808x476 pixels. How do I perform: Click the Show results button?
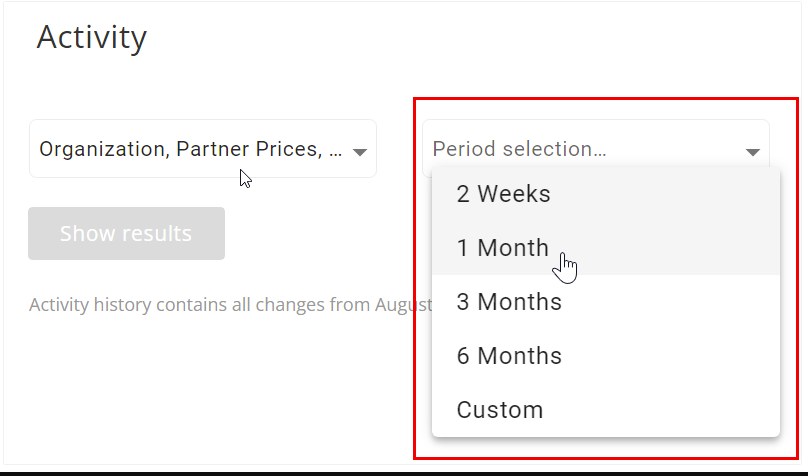point(126,233)
